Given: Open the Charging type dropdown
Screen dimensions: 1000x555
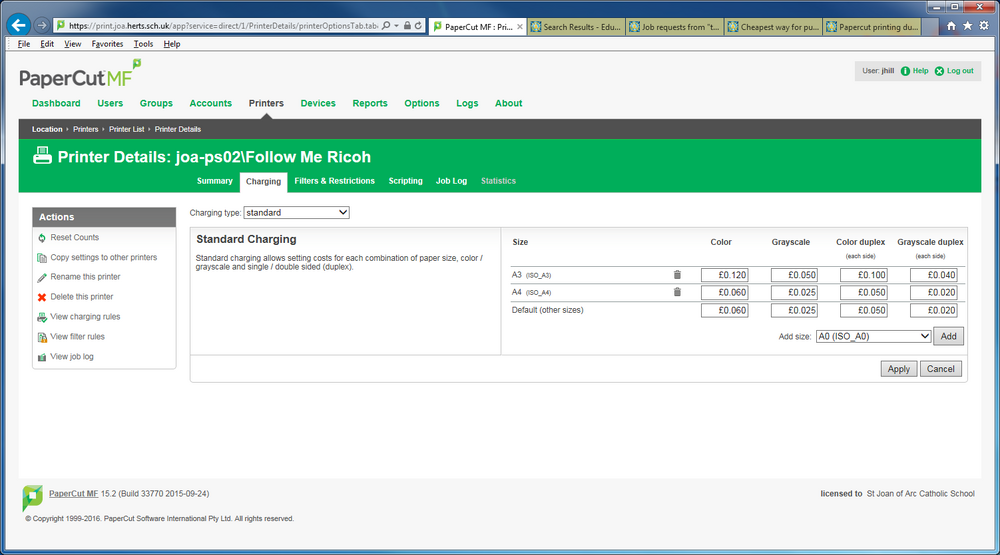Looking at the screenshot, I should tap(297, 212).
